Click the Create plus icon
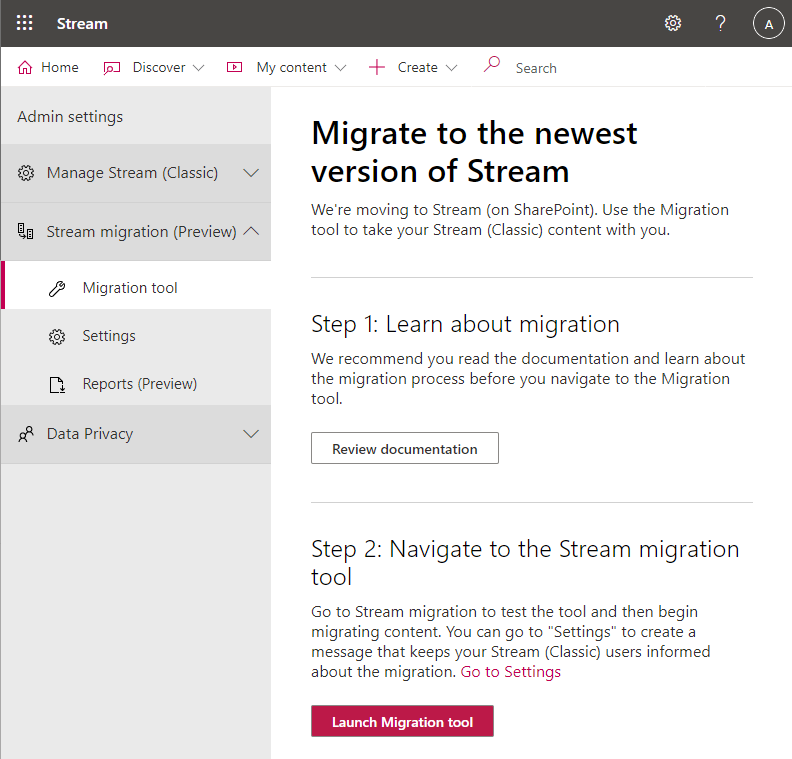 point(377,67)
